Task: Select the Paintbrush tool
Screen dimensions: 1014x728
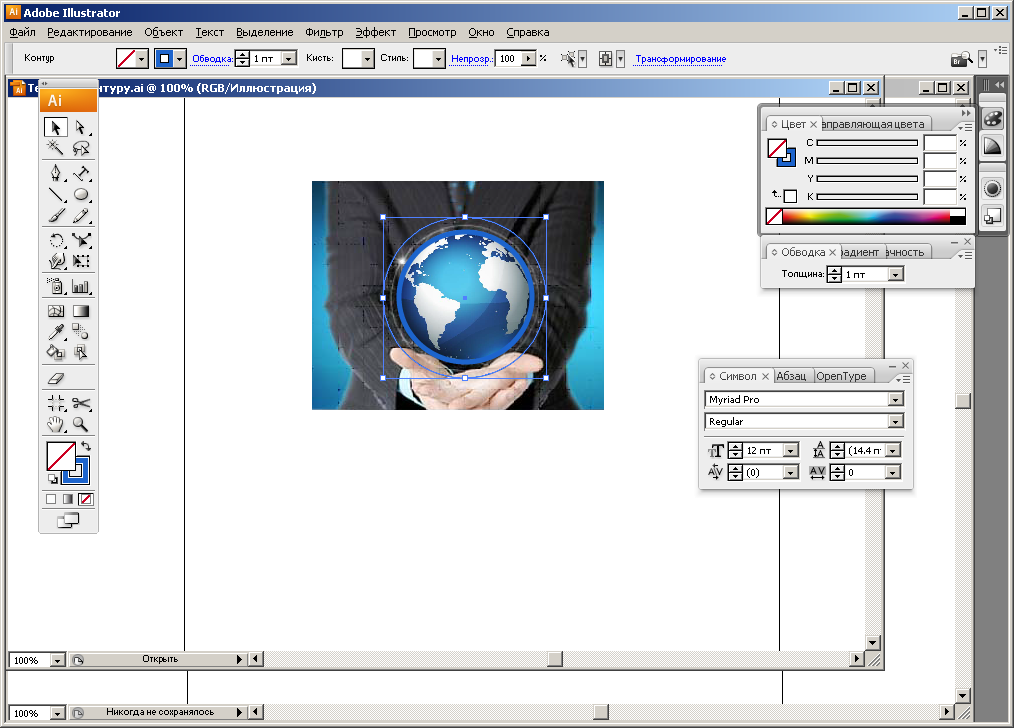Action: click(x=56, y=215)
